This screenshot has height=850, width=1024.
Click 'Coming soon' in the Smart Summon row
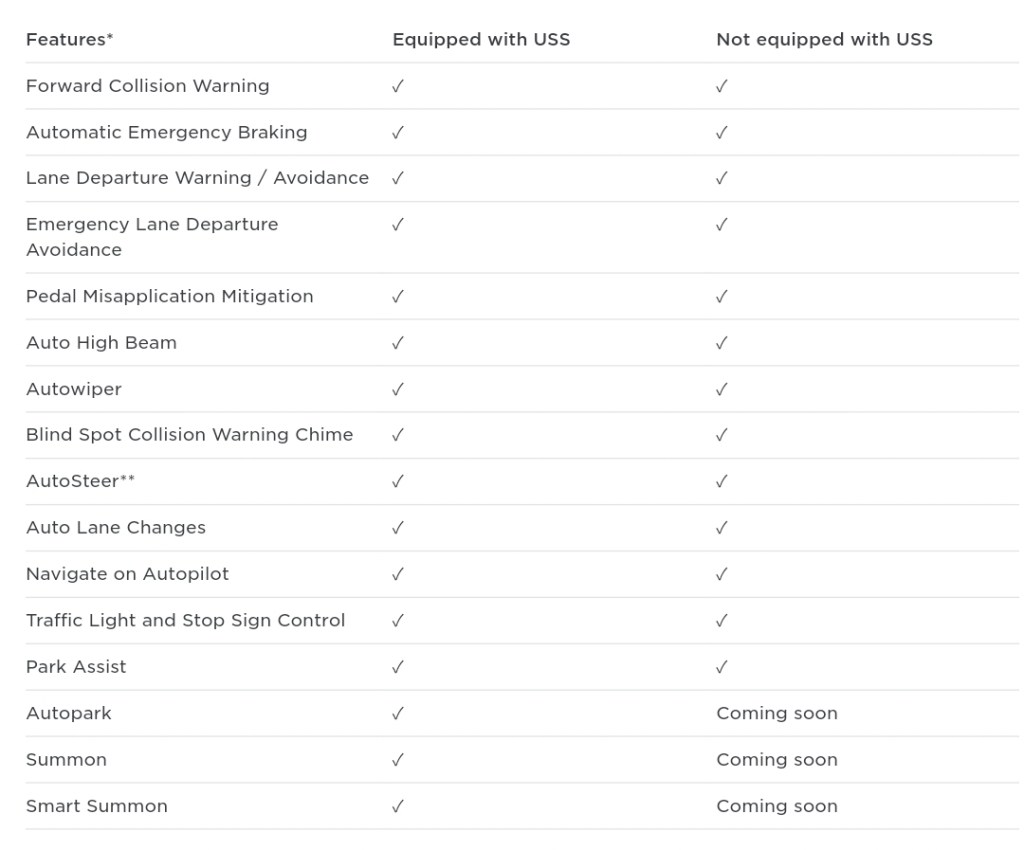coord(776,806)
